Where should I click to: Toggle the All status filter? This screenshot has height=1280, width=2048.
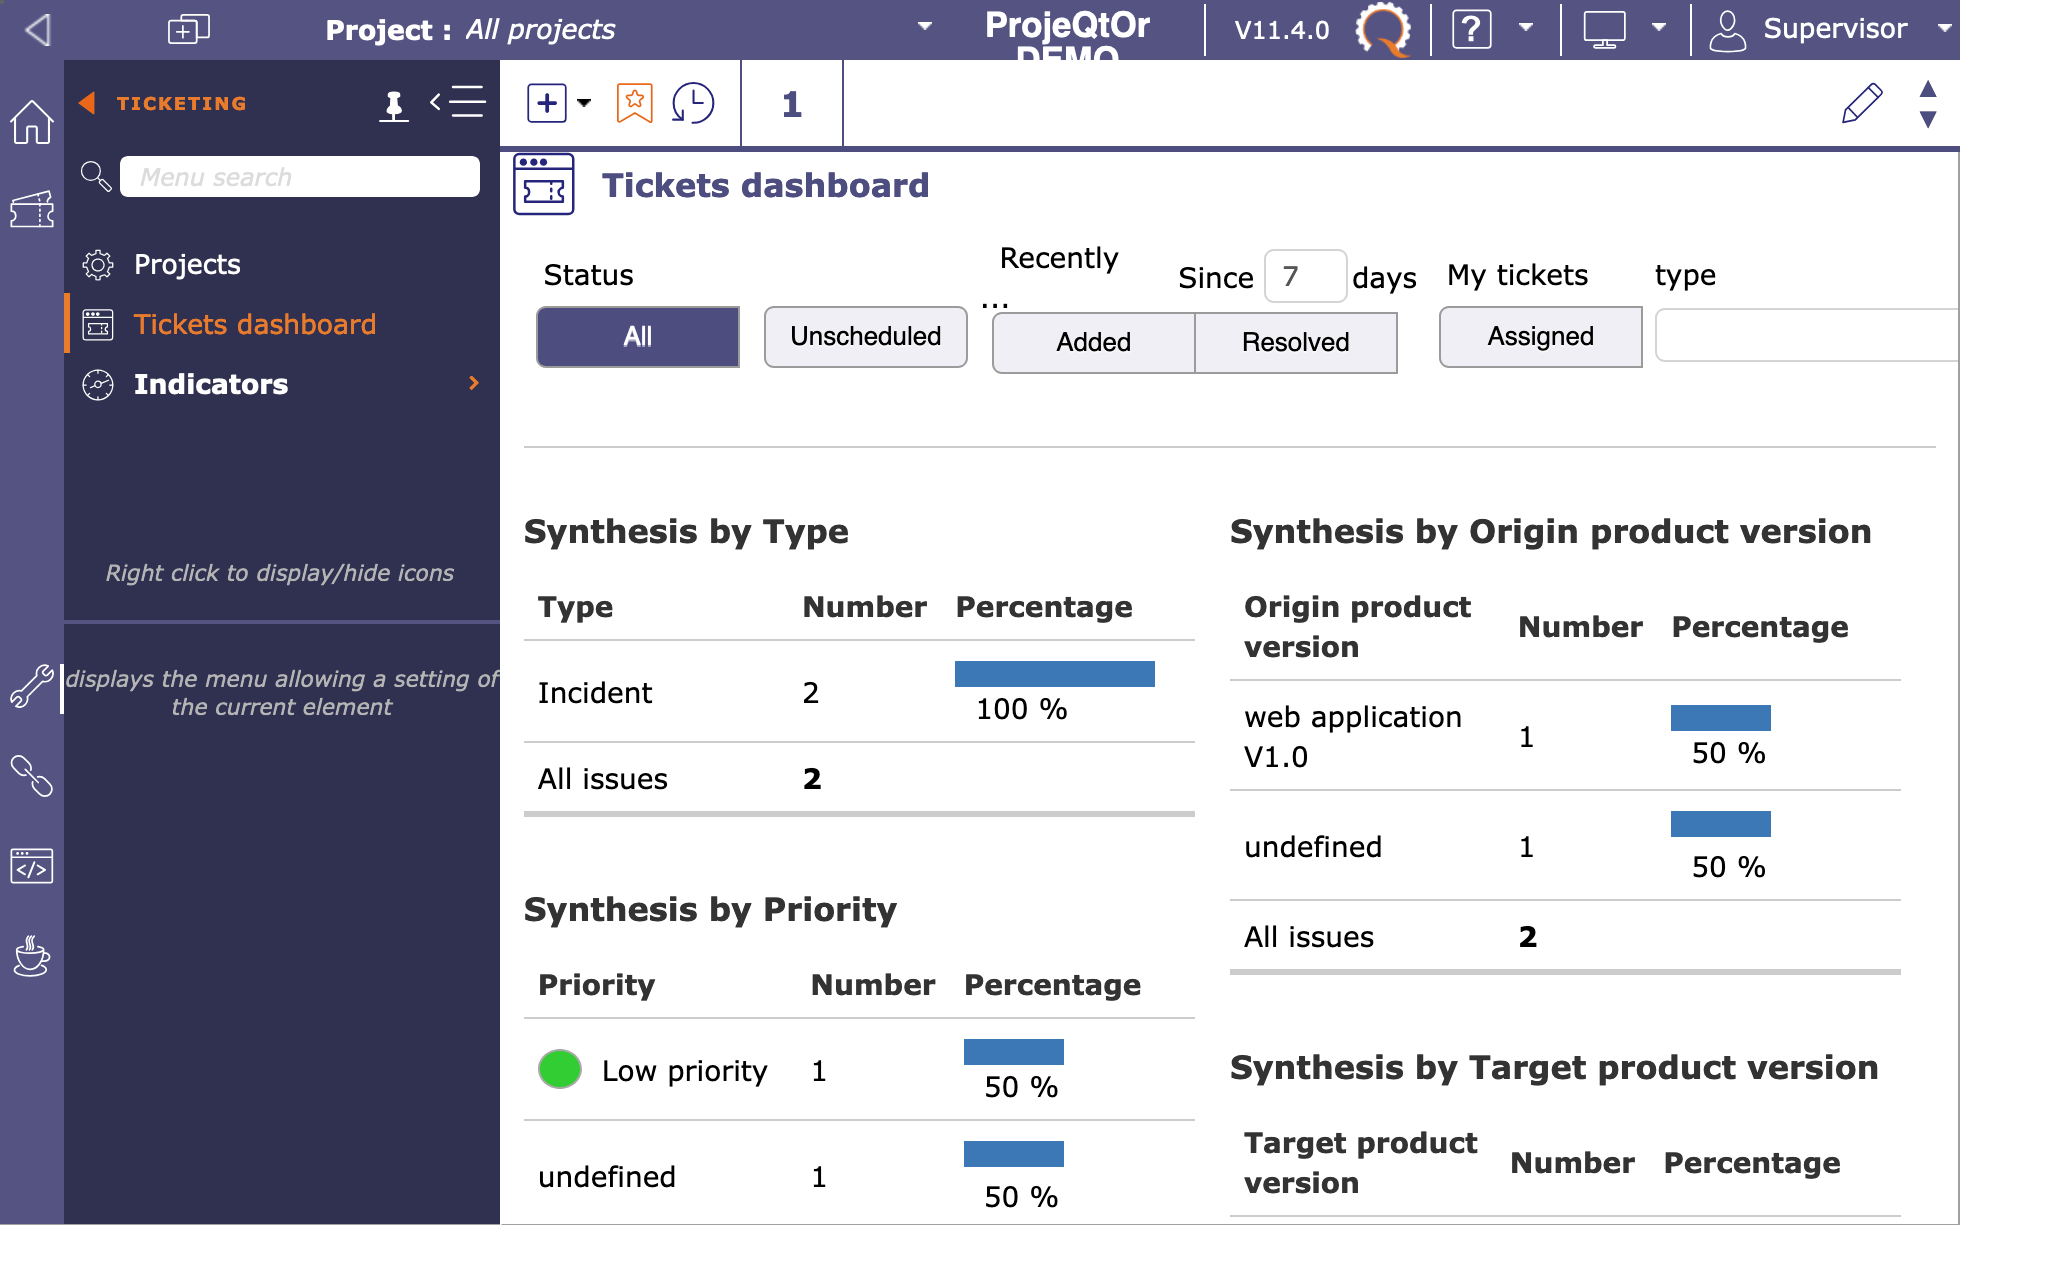(x=637, y=337)
